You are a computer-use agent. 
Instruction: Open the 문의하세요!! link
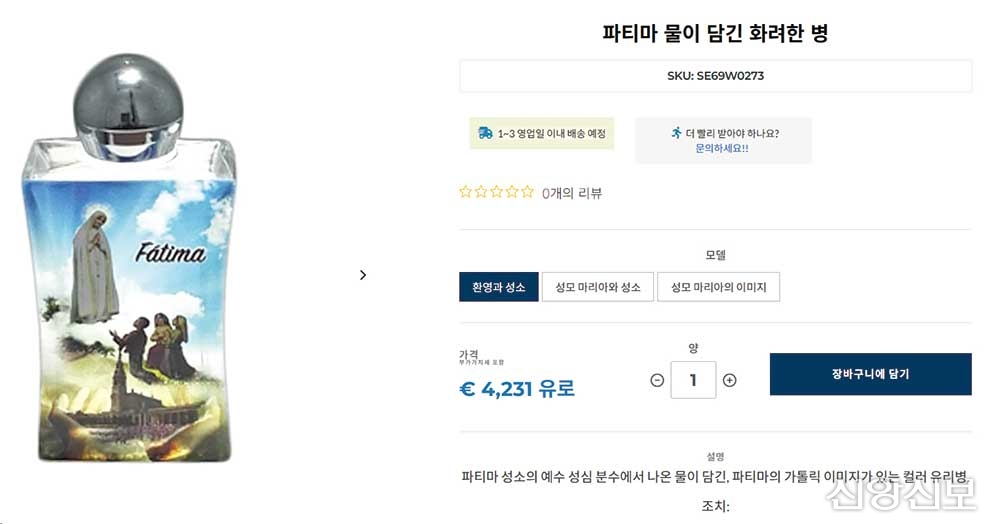point(722,148)
